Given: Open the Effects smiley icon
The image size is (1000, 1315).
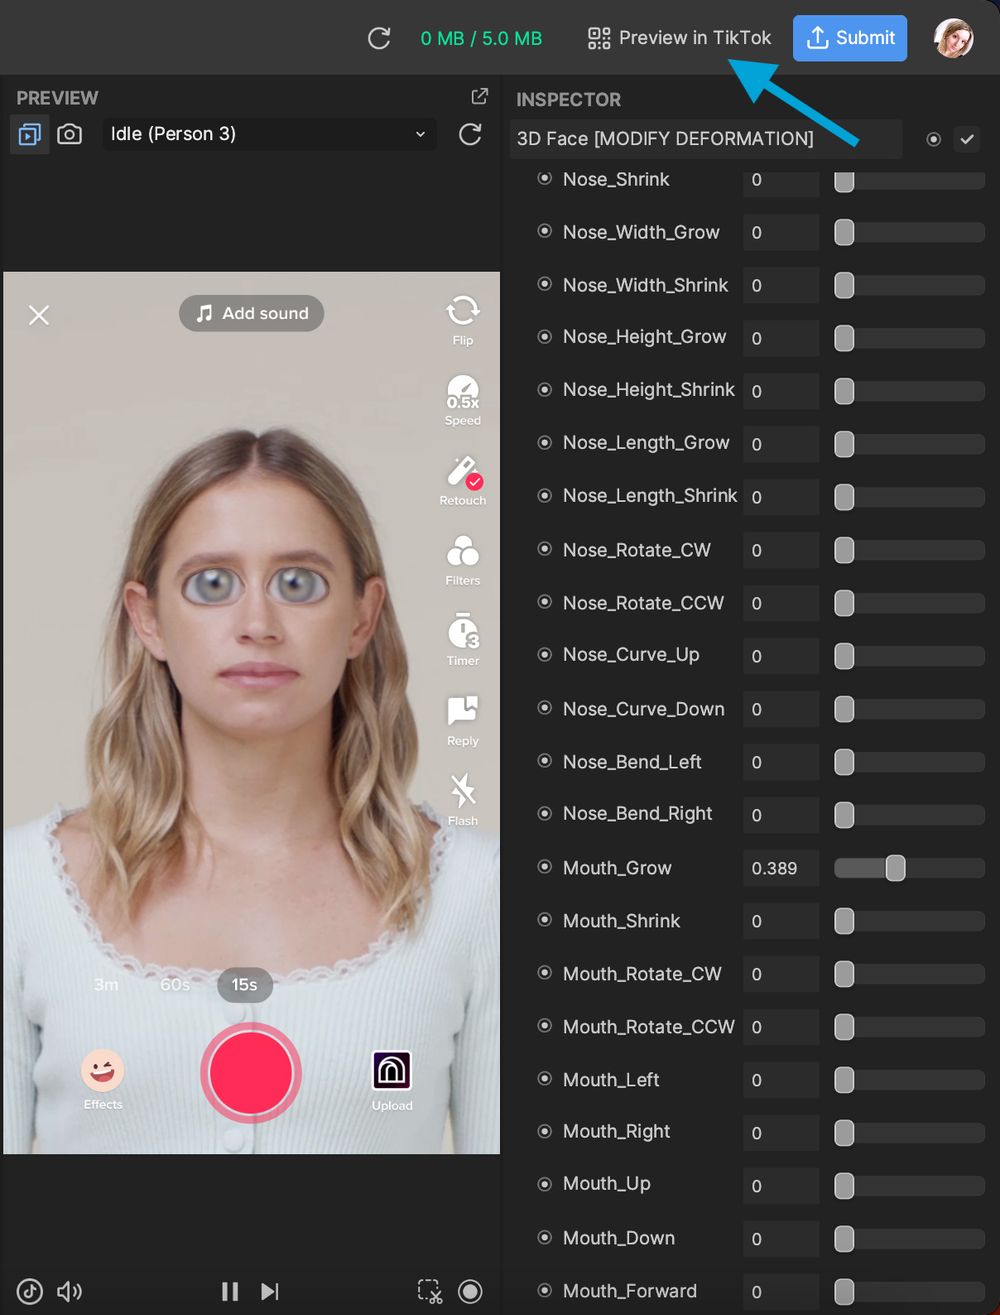Looking at the screenshot, I should pos(102,1072).
